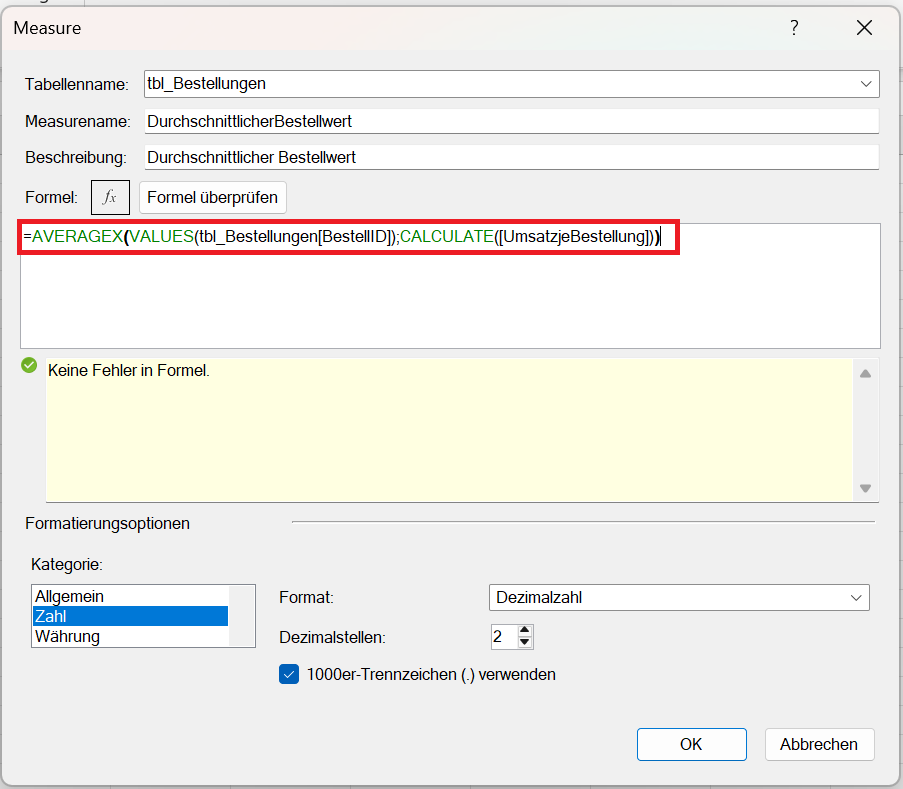
Task: Click the message box scroll up arrow
Action: pyautogui.click(x=865, y=373)
